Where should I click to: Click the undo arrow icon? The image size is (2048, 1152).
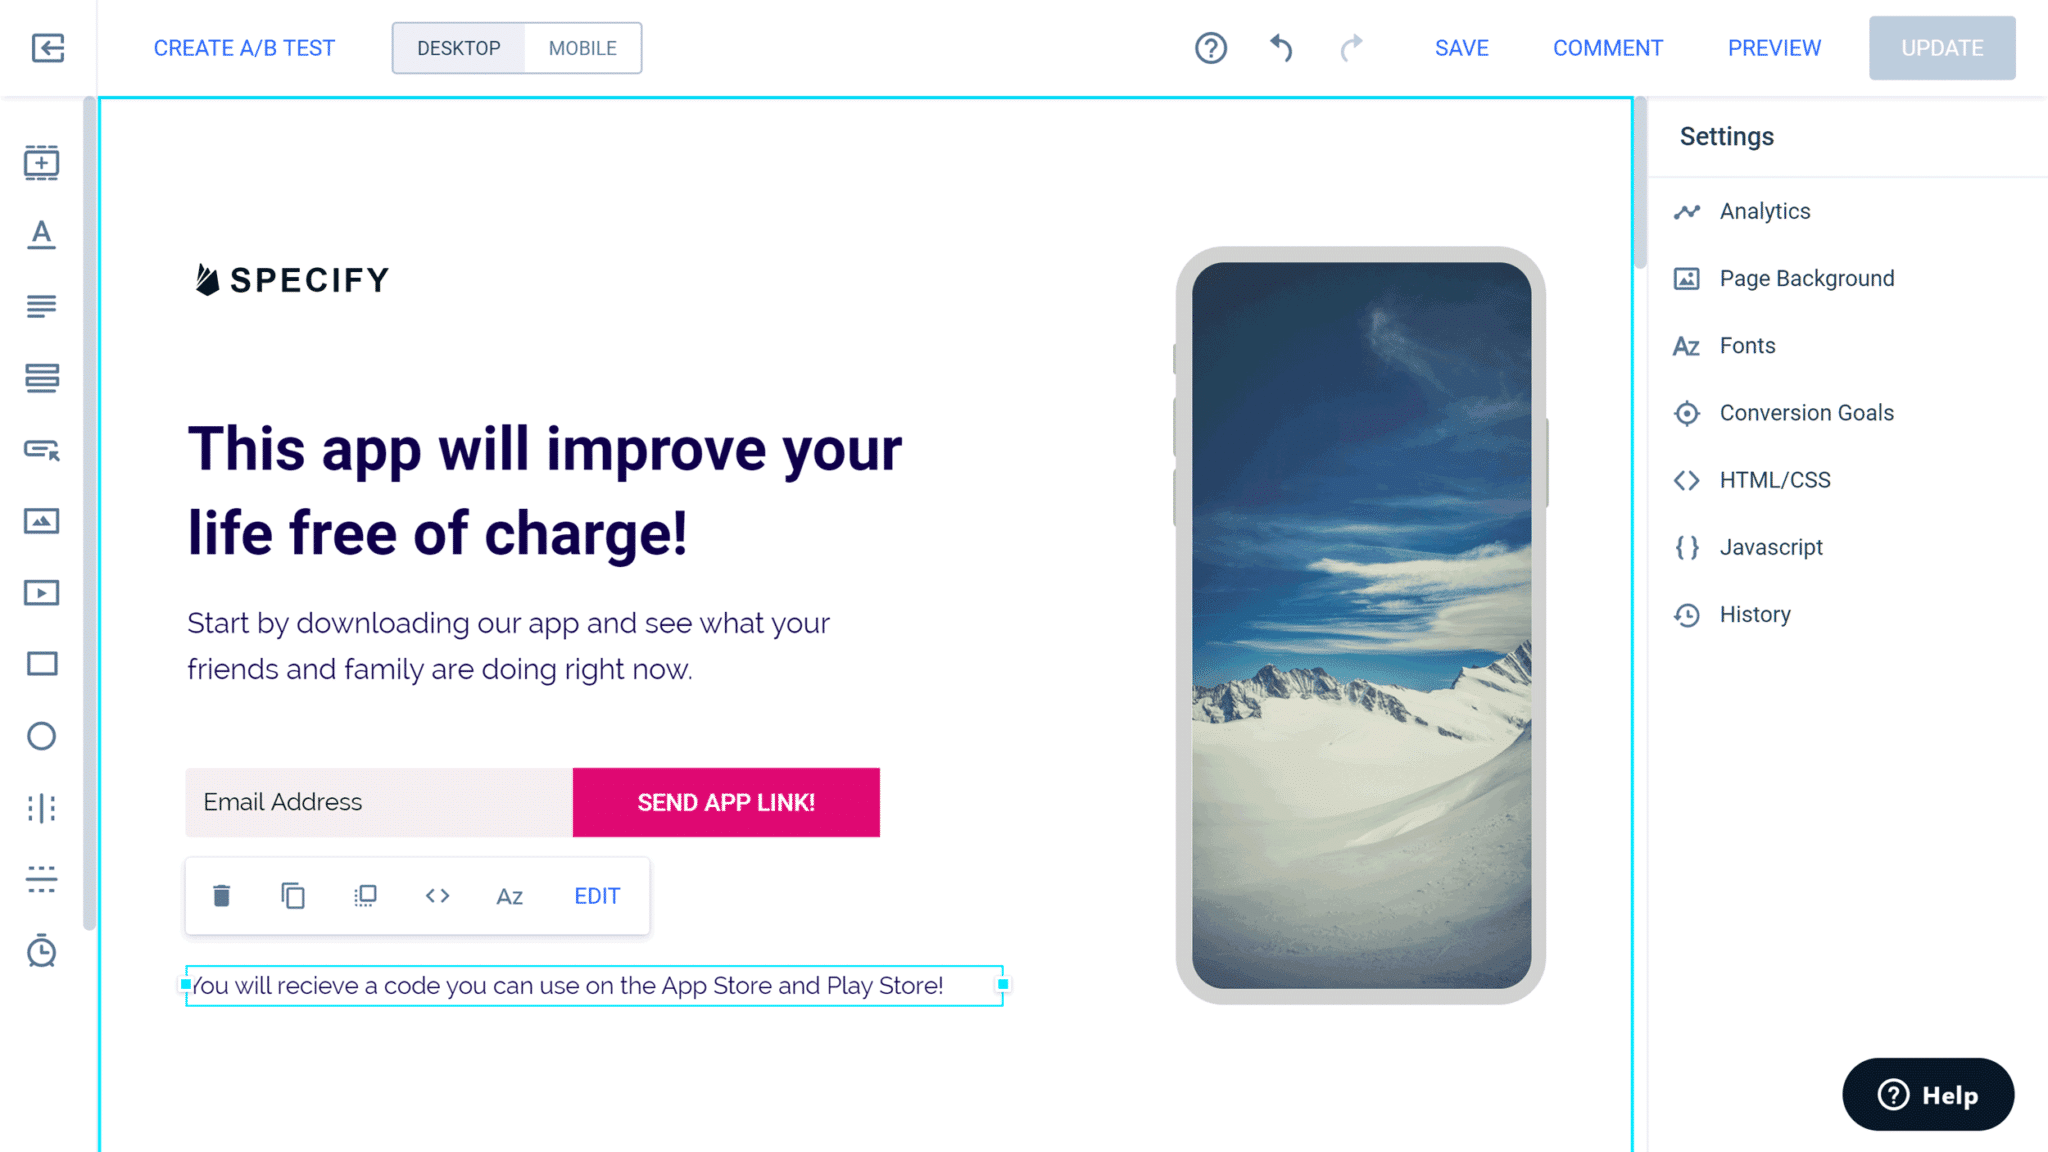(x=1280, y=46)
